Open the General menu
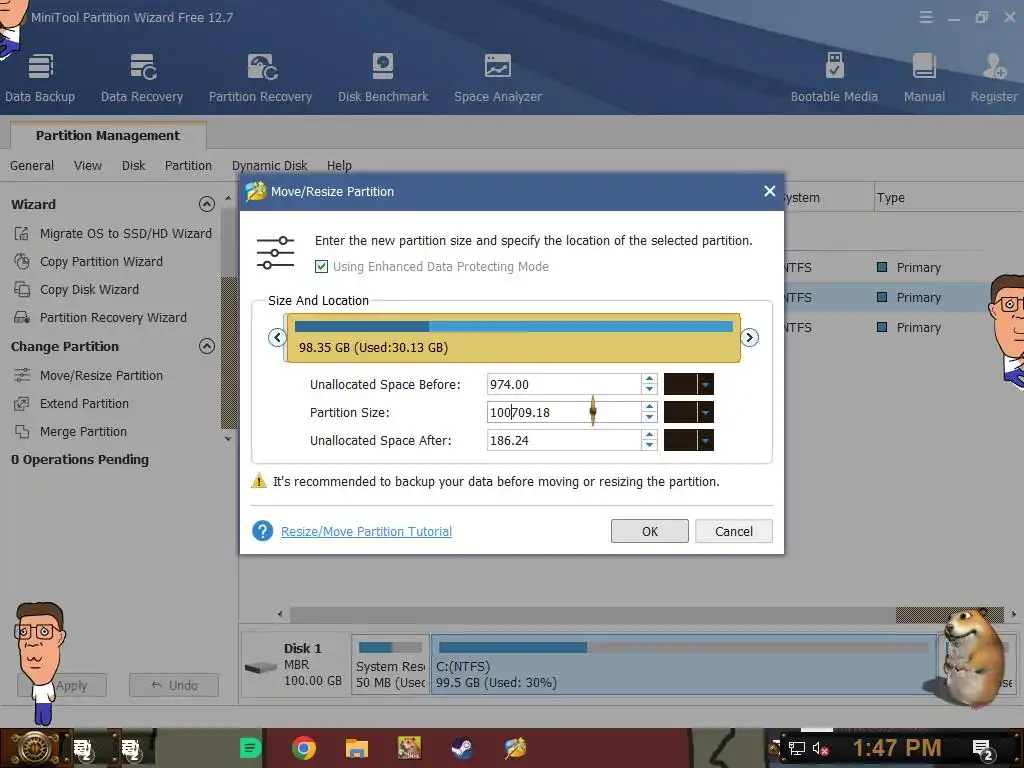Viewport: 1024px width, 768px height. [32, 165]
